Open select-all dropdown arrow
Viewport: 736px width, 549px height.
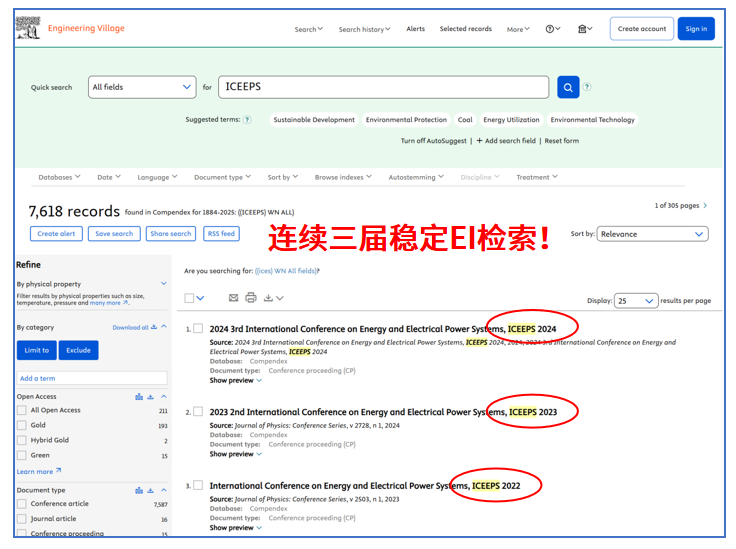pyautogui.click(x=200, y=298)
